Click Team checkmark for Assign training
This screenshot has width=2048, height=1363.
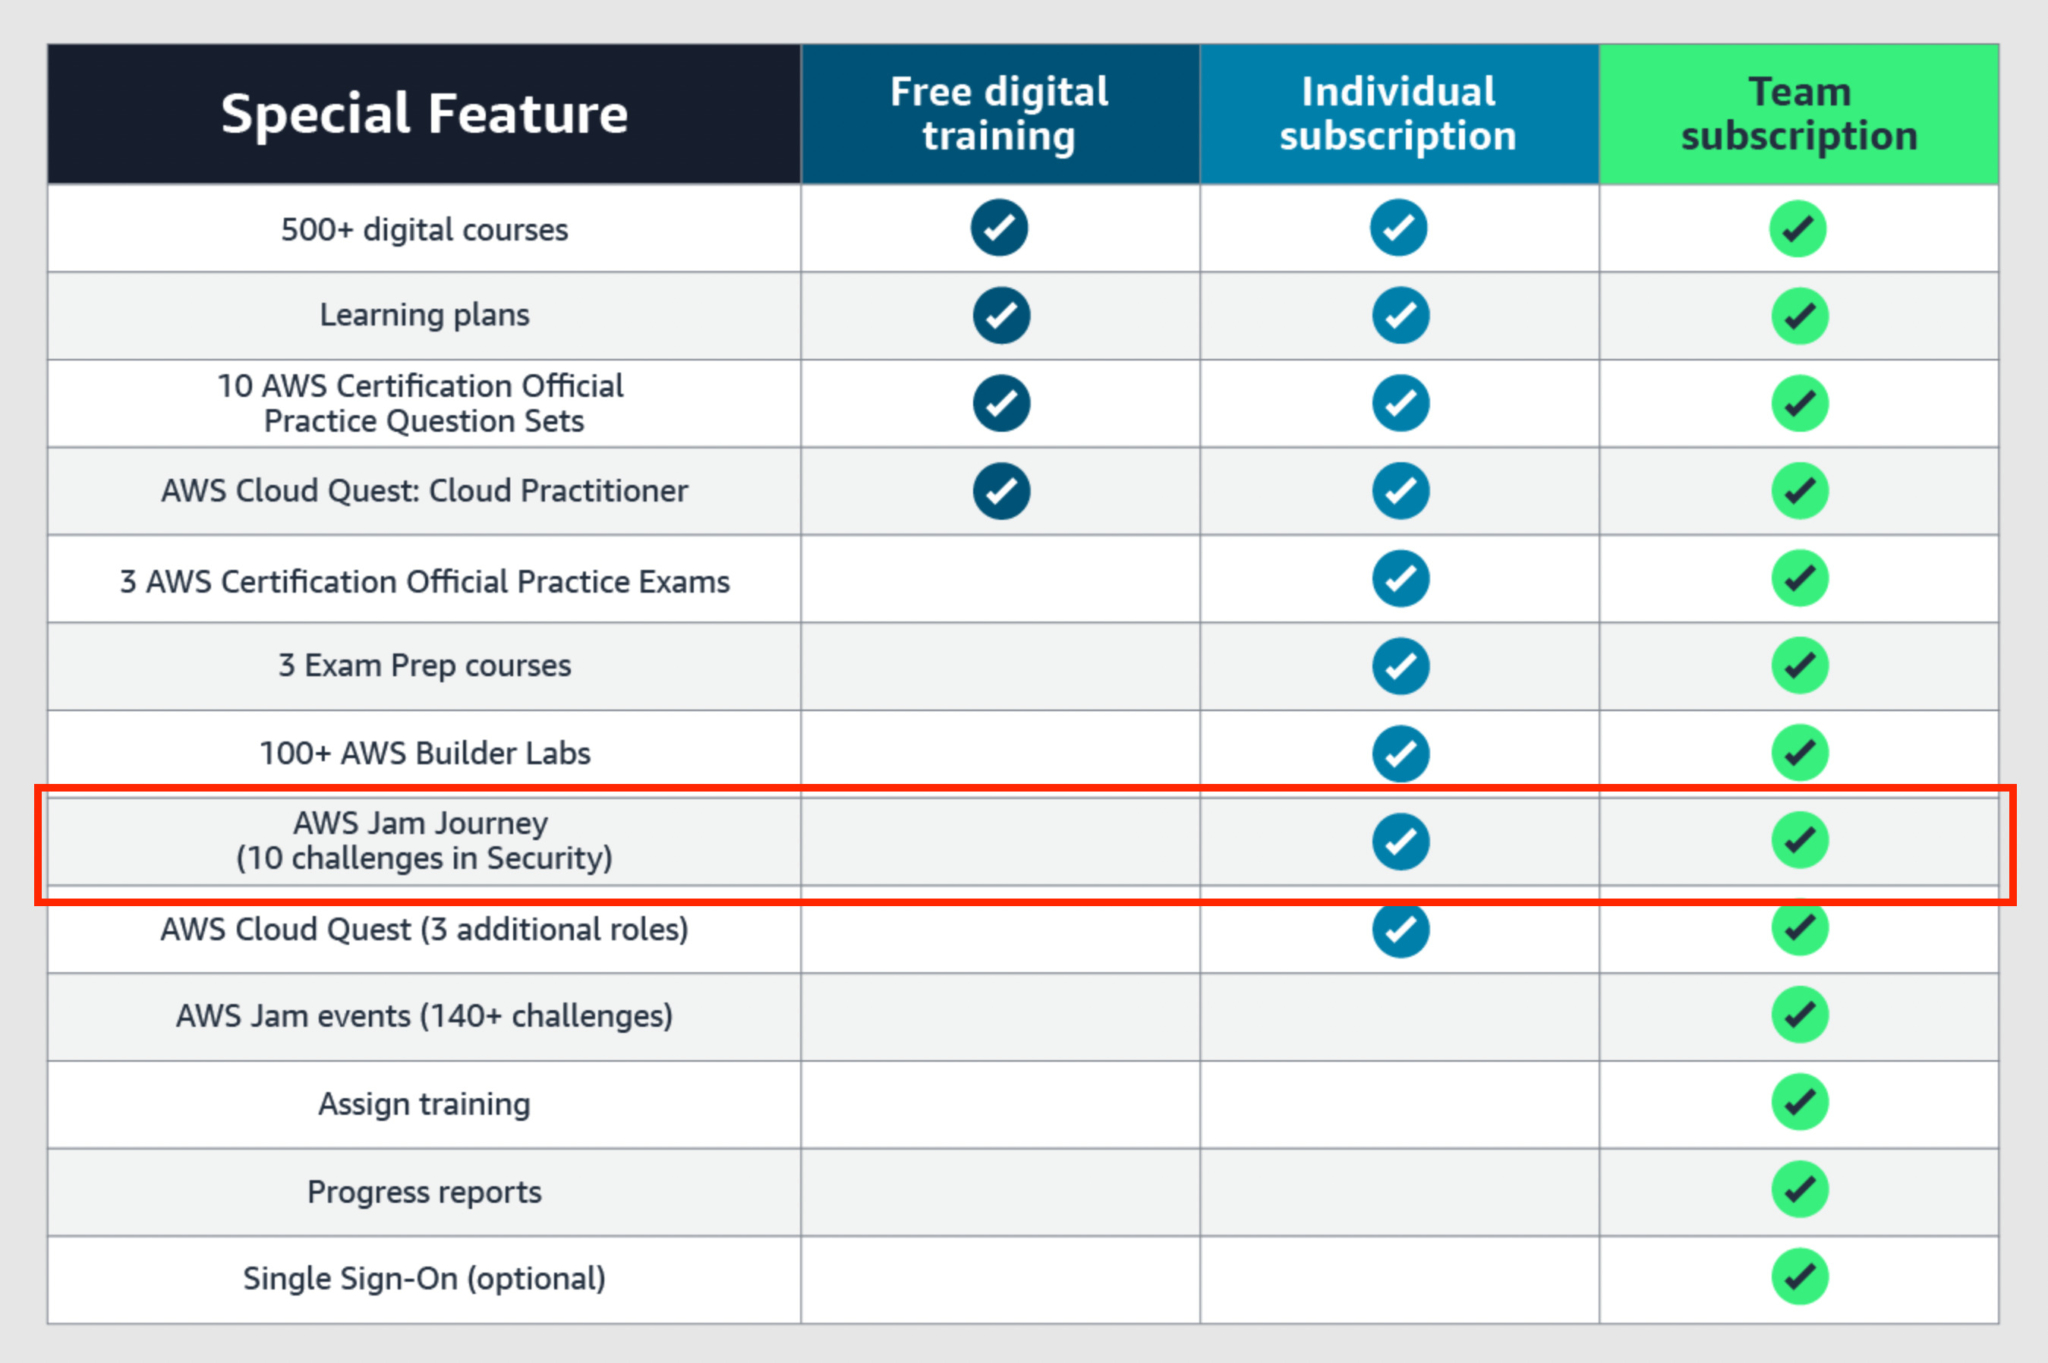point(1799,1102)
